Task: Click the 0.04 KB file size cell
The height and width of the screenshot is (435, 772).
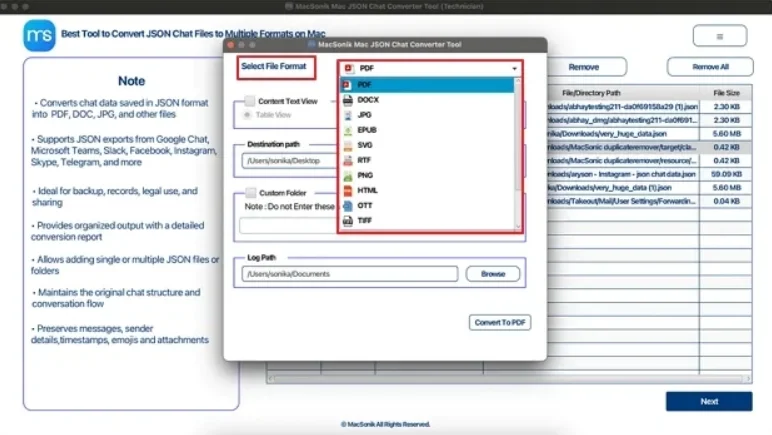Action: pyautogui.click(x=726, y=201)
